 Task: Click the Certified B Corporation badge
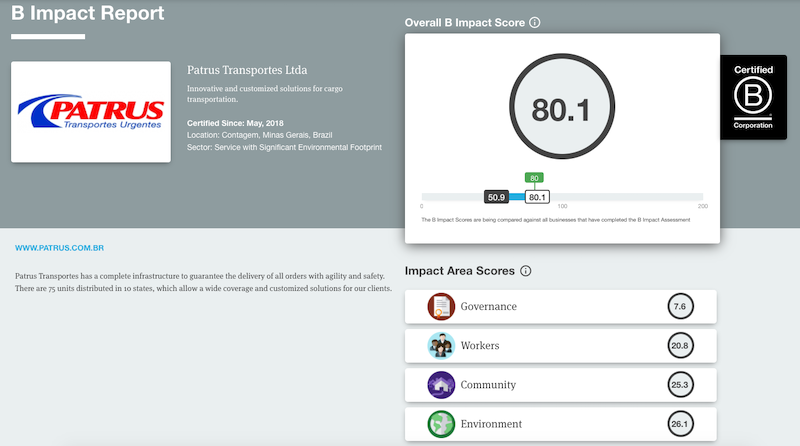tap(753, 97)
